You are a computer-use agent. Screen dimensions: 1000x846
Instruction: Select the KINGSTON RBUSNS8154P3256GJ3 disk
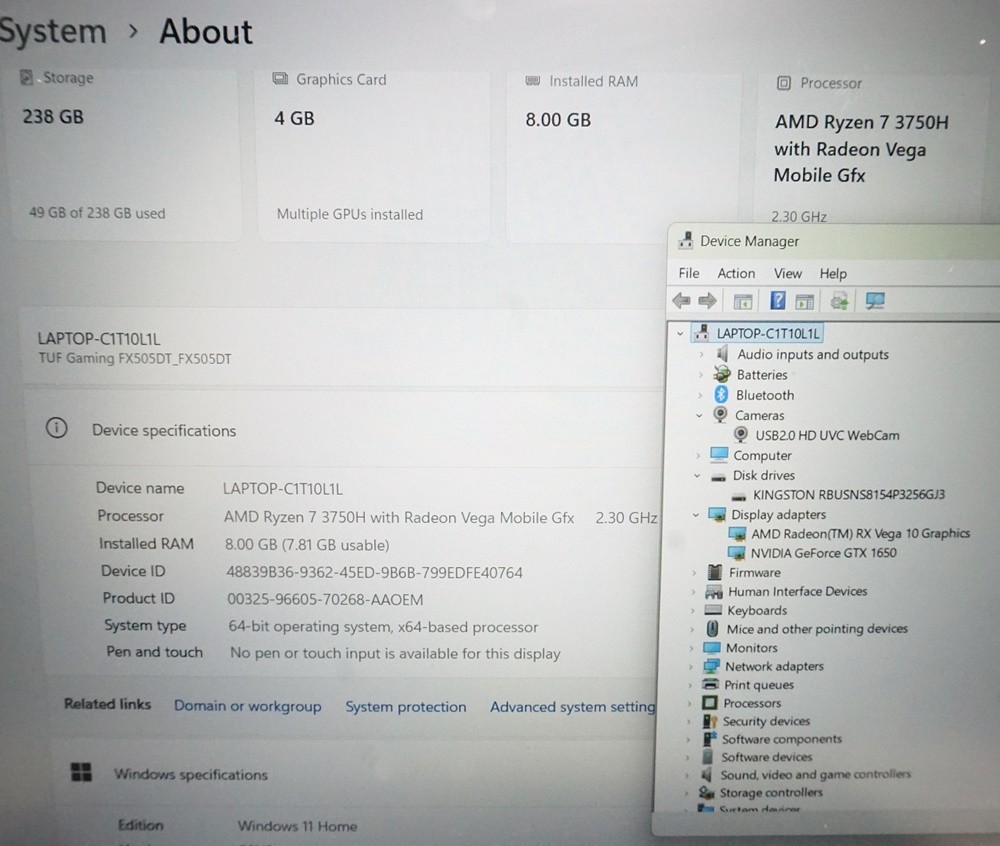(849, 495)
